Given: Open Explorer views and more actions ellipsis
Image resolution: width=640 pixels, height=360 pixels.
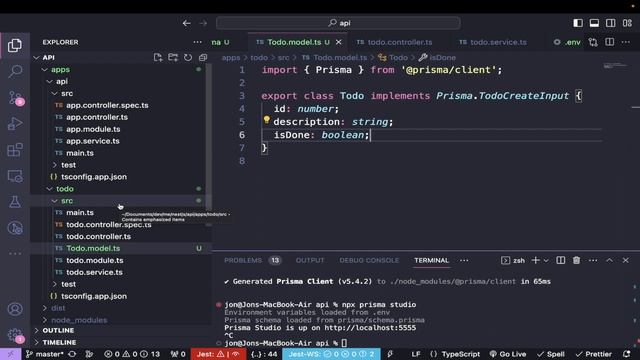Looking at the screenshot, I should (x=198, y=42).
